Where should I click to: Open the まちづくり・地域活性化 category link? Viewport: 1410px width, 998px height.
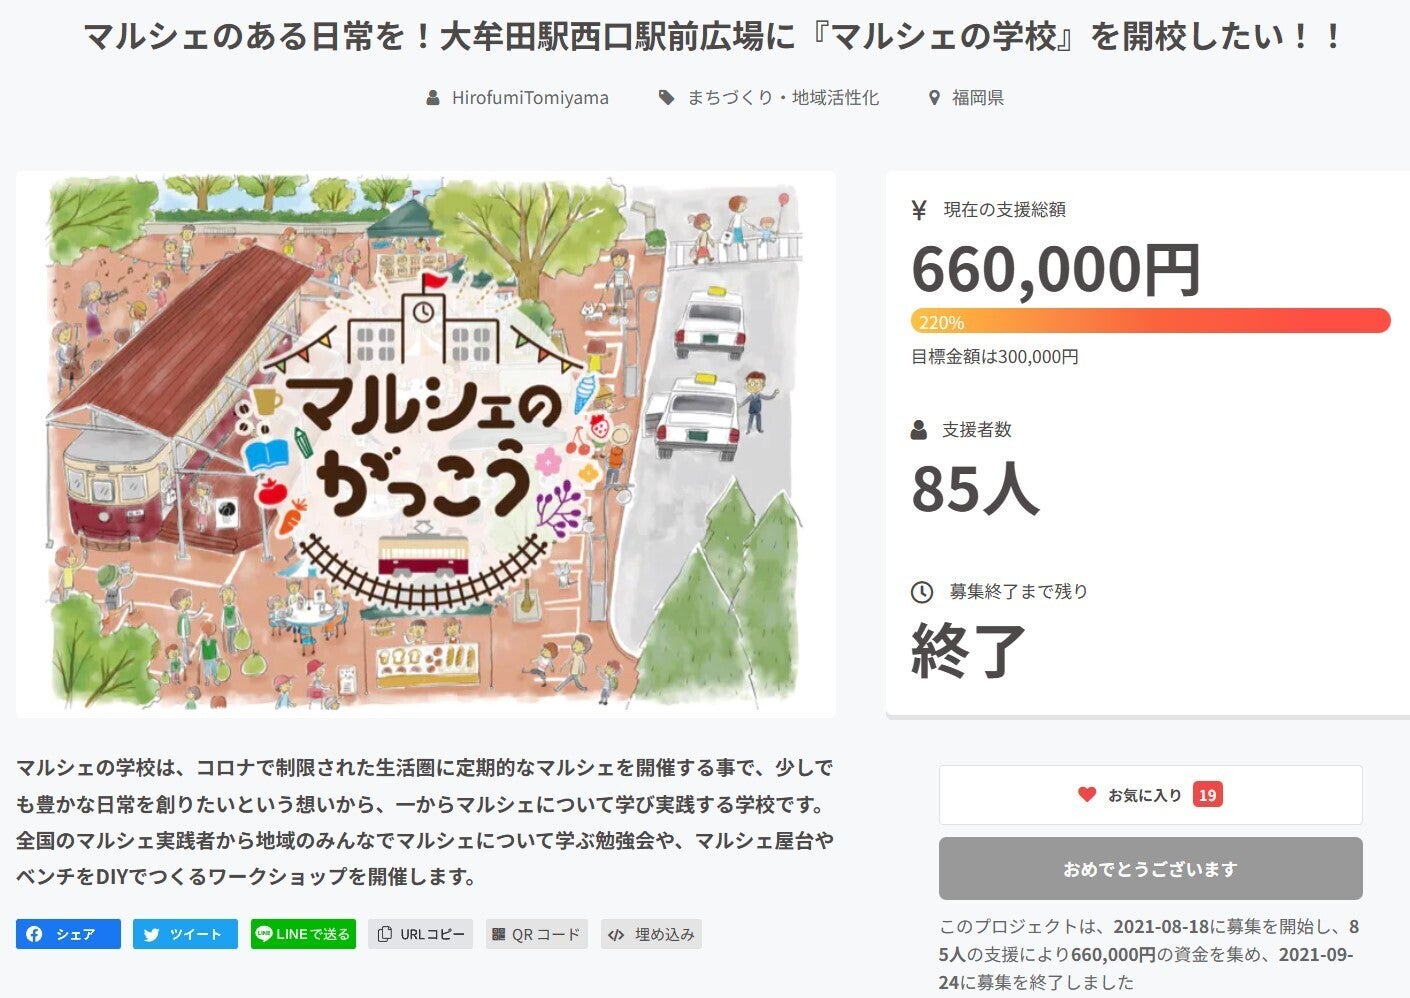pos(782,98)
